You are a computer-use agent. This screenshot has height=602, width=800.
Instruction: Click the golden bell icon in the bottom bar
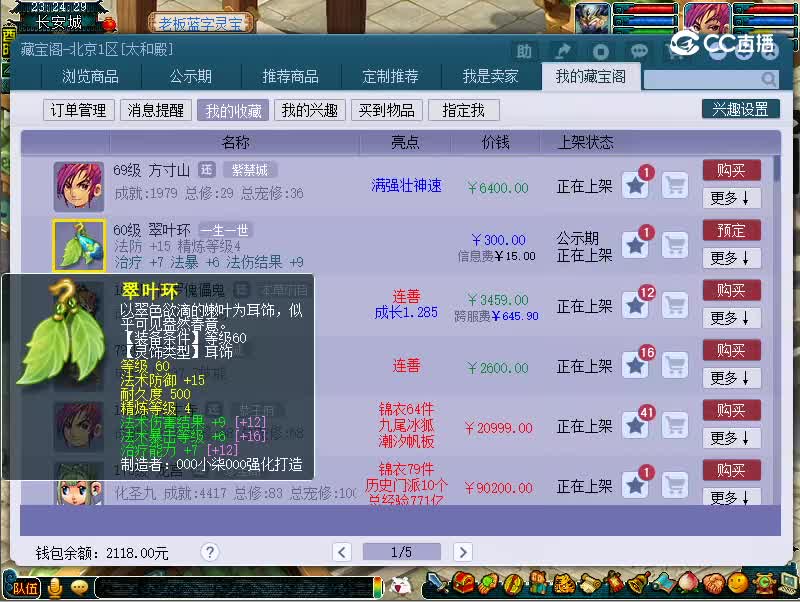[638, 584]
